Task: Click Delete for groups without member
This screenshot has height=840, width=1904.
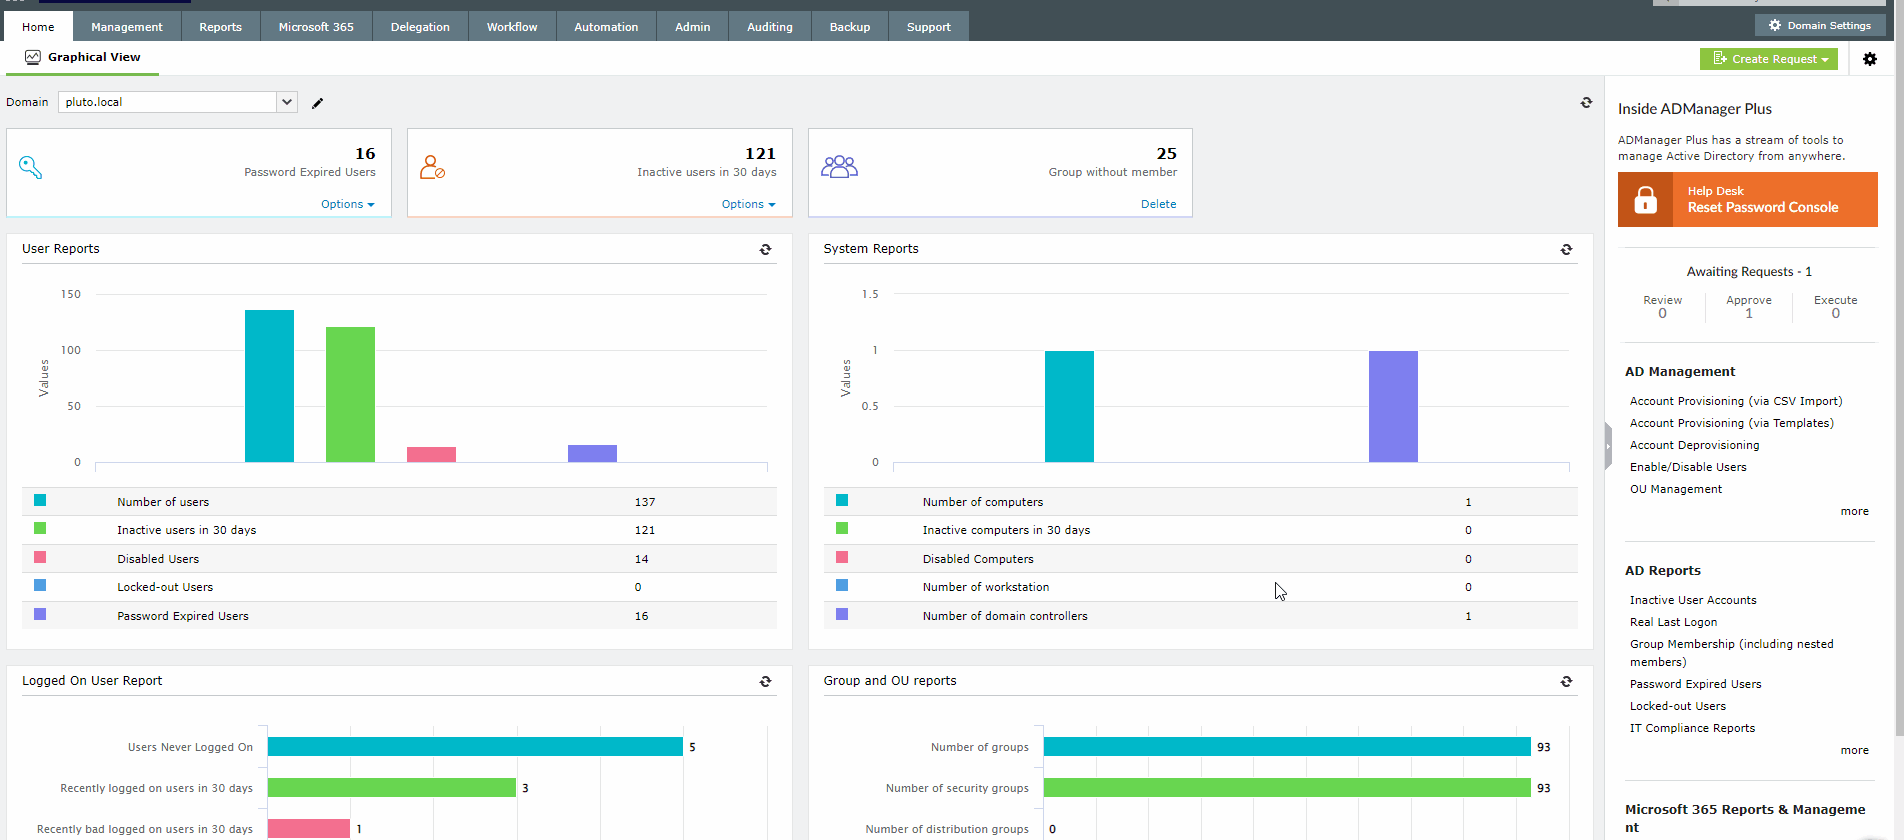Action: tap(1158, 204)
